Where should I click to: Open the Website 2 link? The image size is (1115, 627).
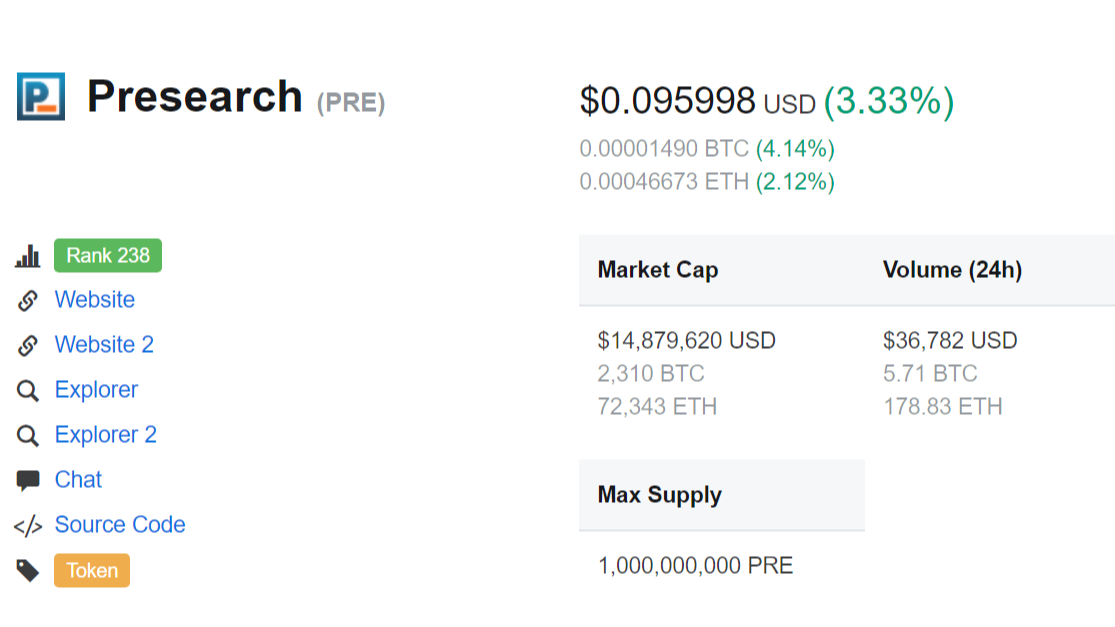click(104, 345)
